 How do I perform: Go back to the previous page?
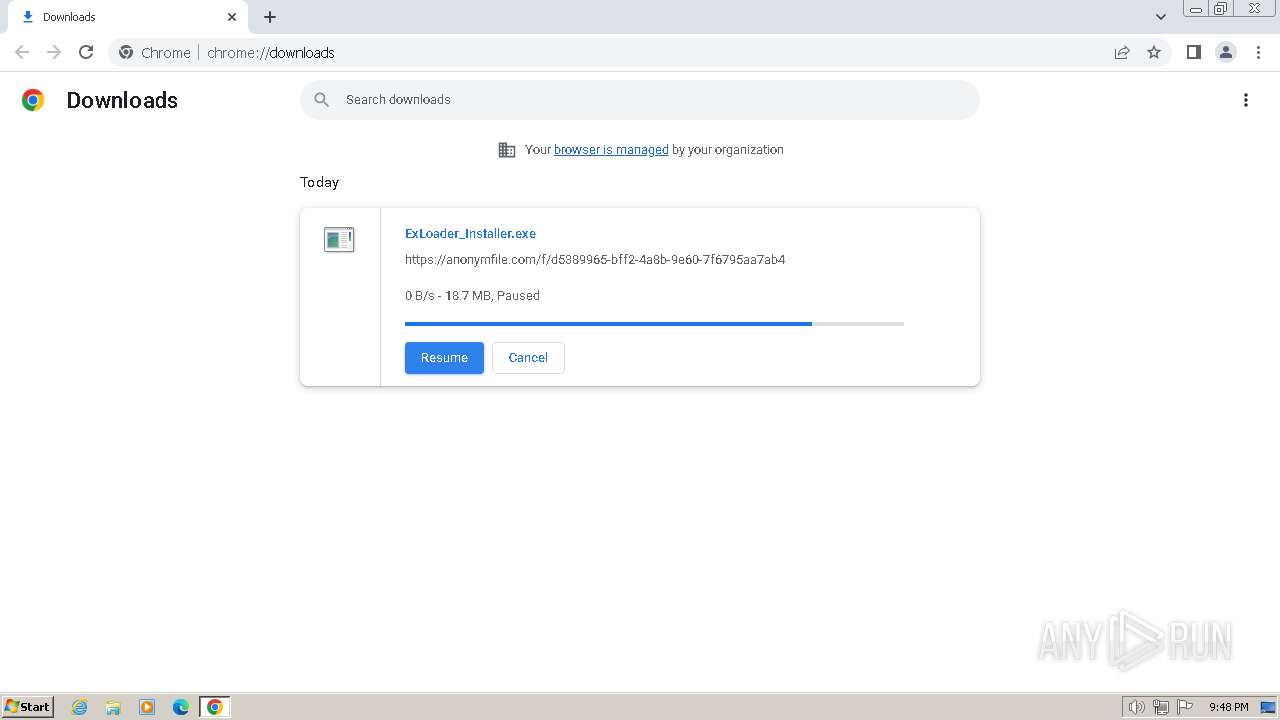pyautogui.click(x=22, y=52)
